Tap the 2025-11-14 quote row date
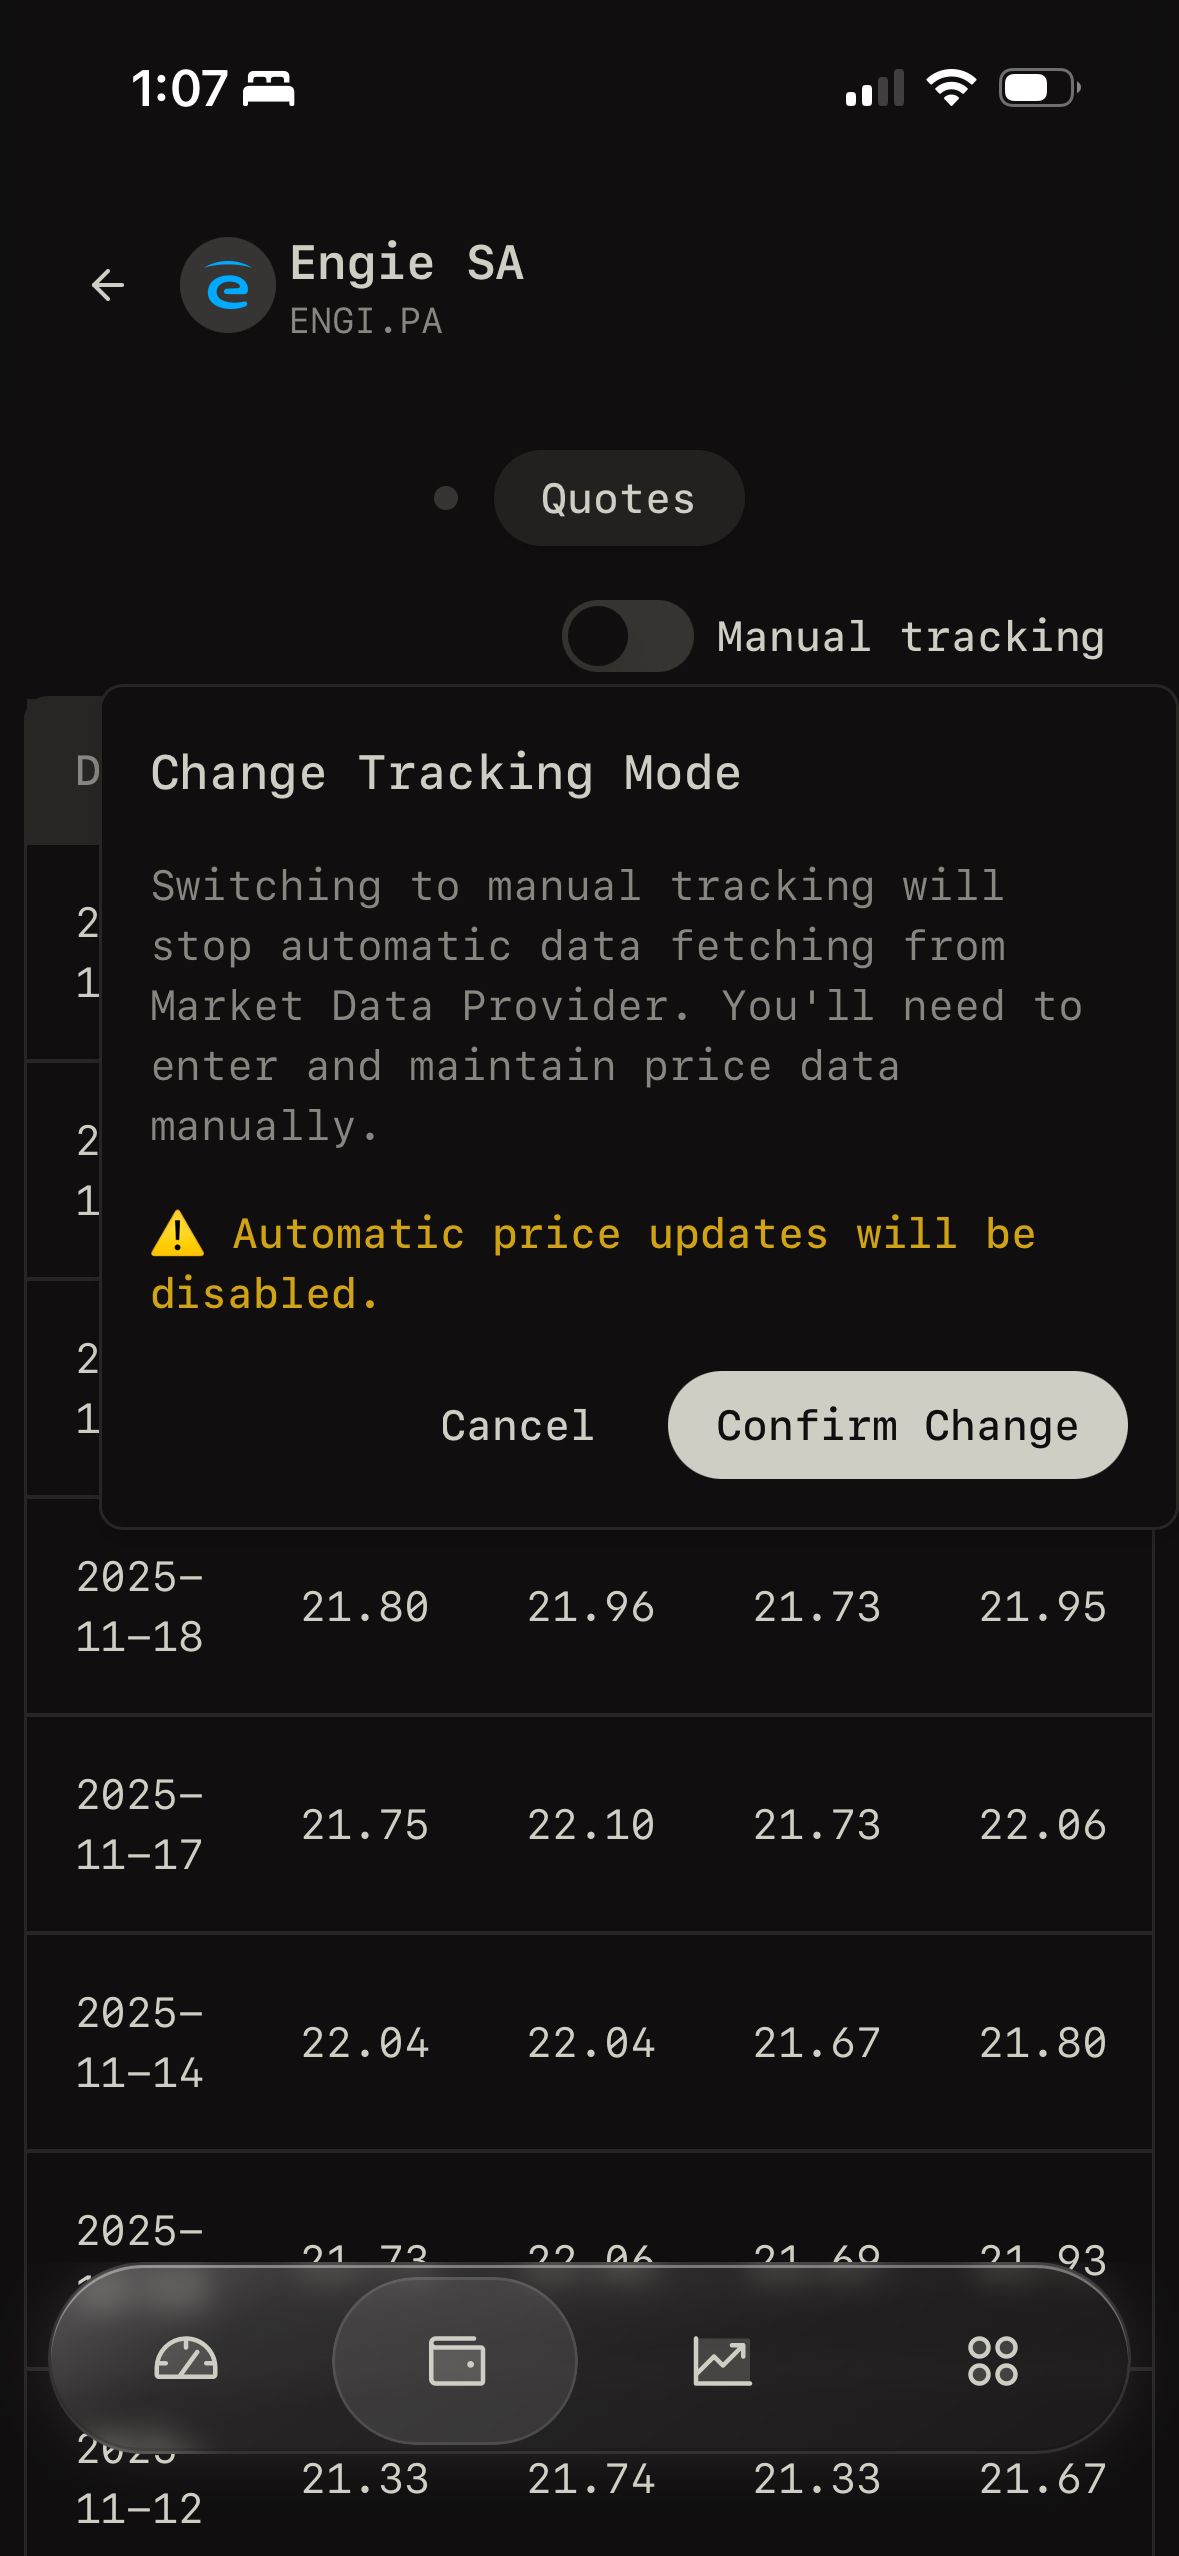This screenshot has height=2556, width=1179. coord(140,2043)
